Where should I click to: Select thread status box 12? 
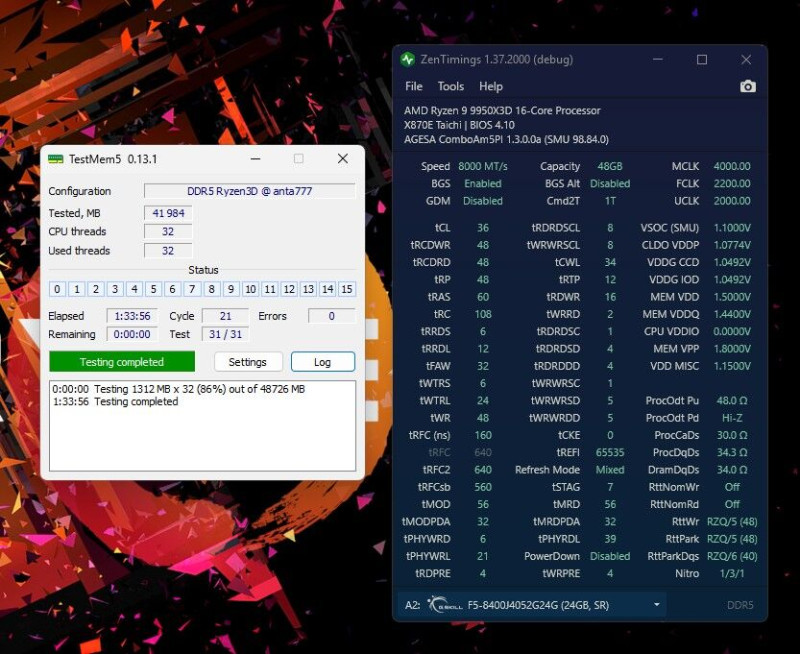[289, 289]
